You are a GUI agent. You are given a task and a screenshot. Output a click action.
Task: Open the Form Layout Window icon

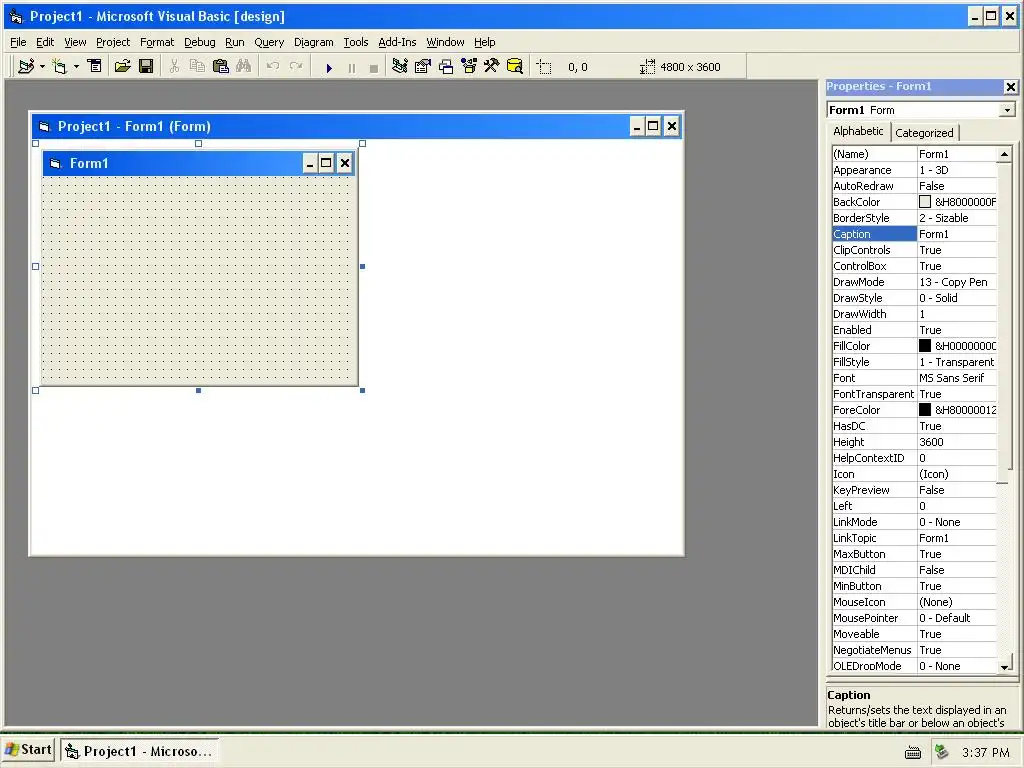click(x=446, y=66)
